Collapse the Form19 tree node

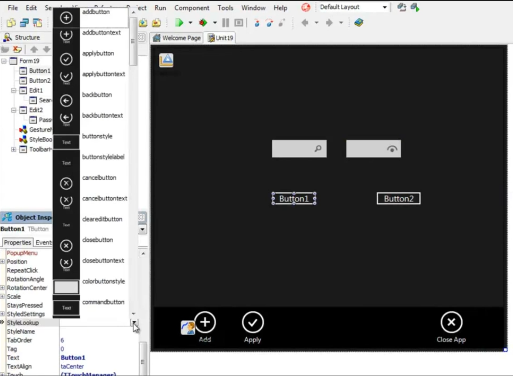4,61
